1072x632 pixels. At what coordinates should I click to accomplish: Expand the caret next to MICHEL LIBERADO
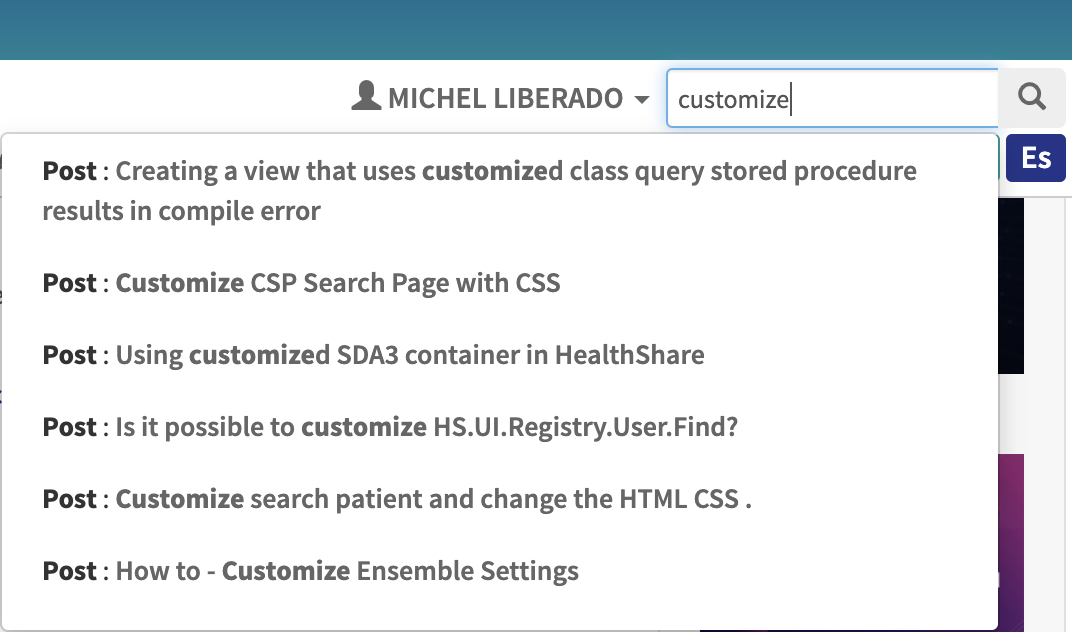[x=641, y=100]
